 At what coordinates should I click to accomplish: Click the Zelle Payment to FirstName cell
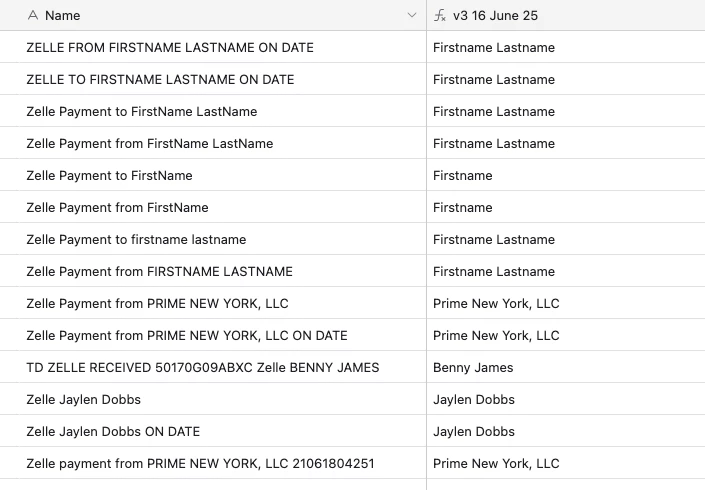click(223, 175)
